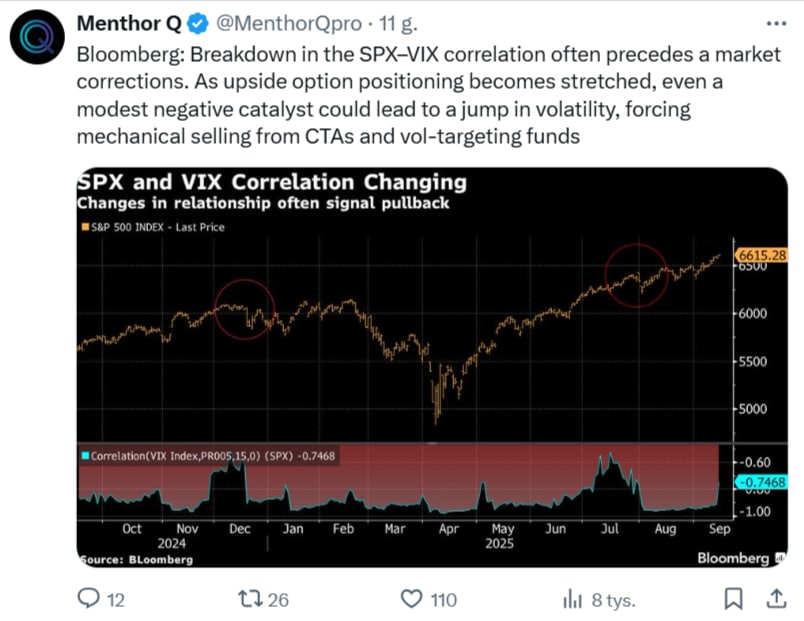Screen dimensions: 804x621
Task: Click the reply comment bubble icon
Action: point(89,598)
